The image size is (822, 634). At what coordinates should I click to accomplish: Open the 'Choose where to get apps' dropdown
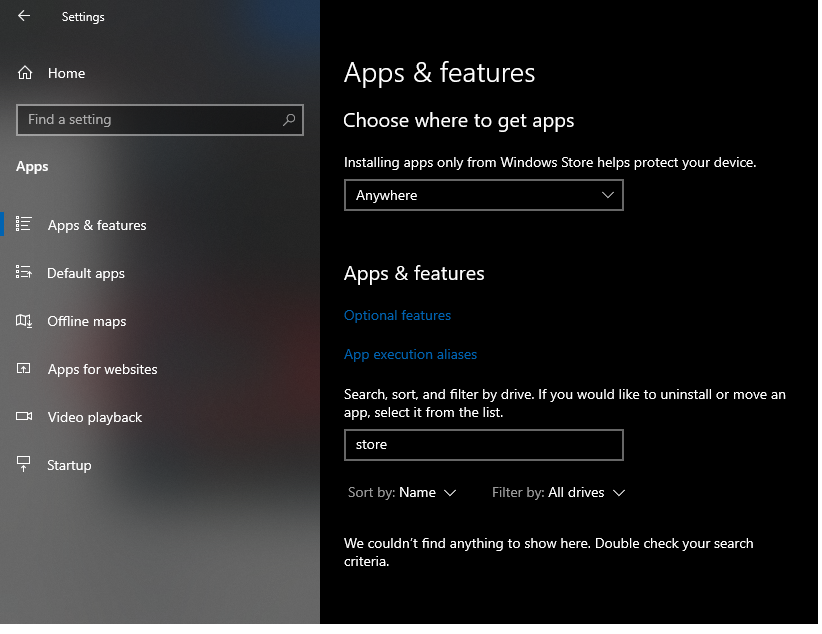483,194
